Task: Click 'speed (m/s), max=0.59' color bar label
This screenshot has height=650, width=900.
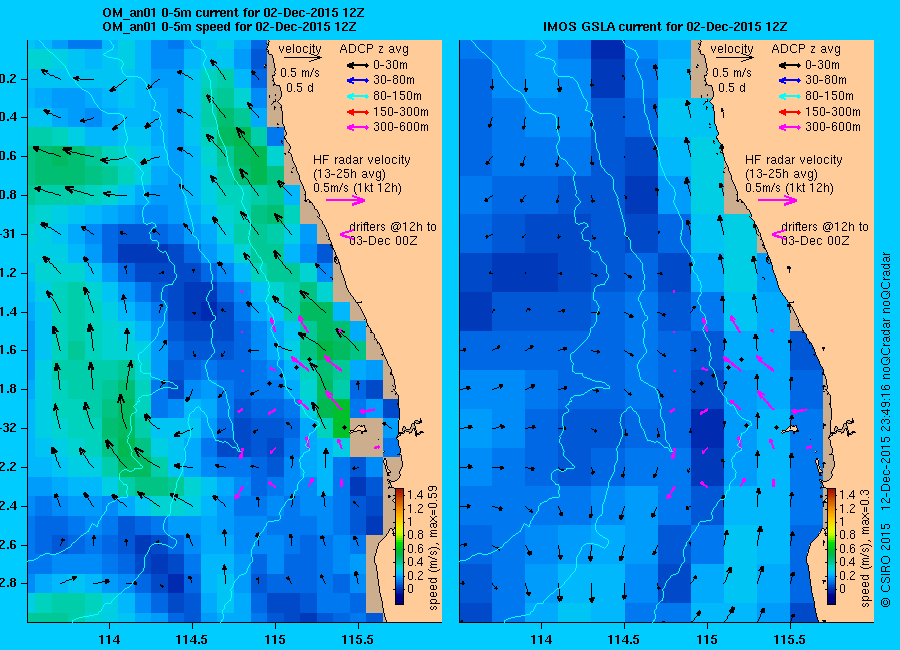Action: pyautogui.click(x=433, y=547)
